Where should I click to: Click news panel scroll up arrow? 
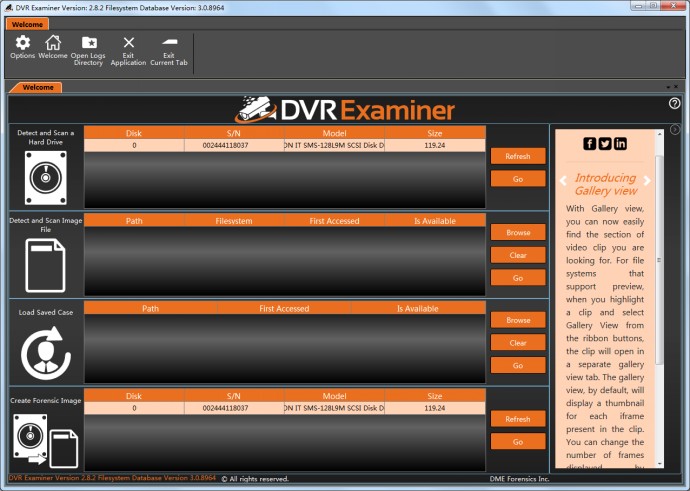[x=659, y=133]
